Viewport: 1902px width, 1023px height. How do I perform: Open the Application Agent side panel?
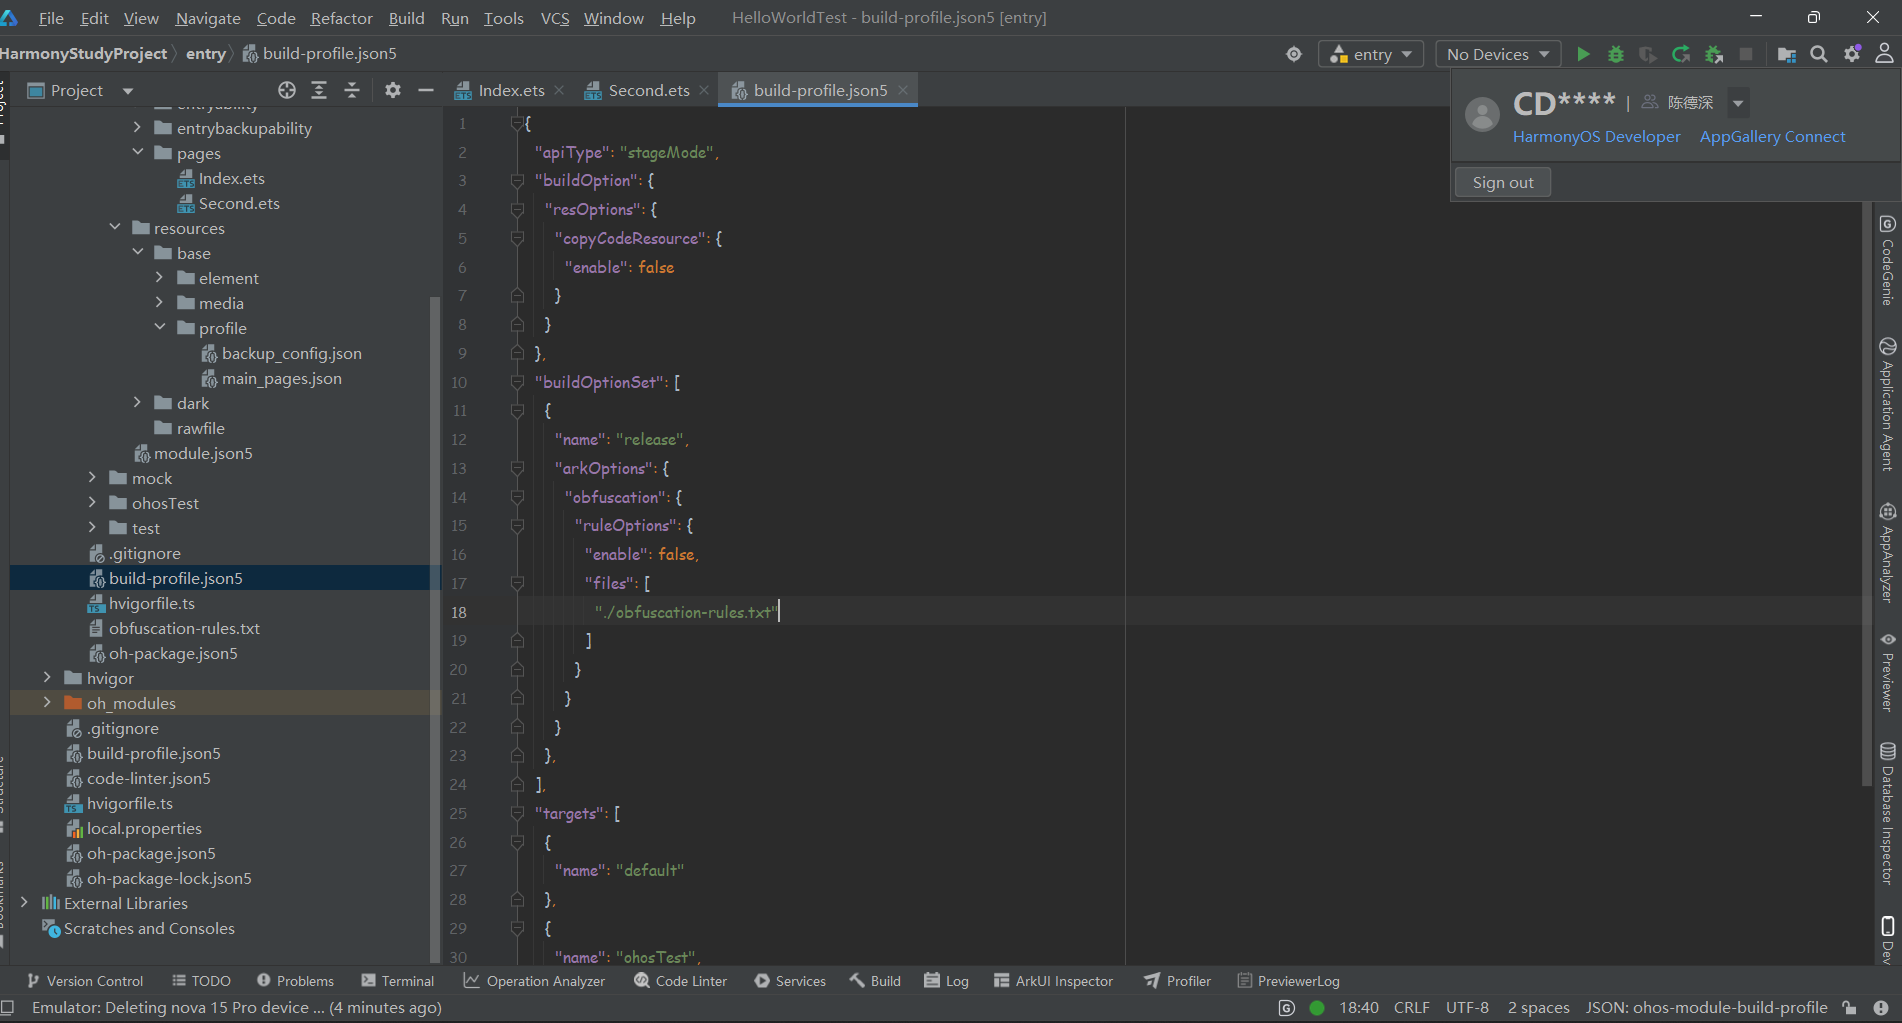tap(1887, 404)
